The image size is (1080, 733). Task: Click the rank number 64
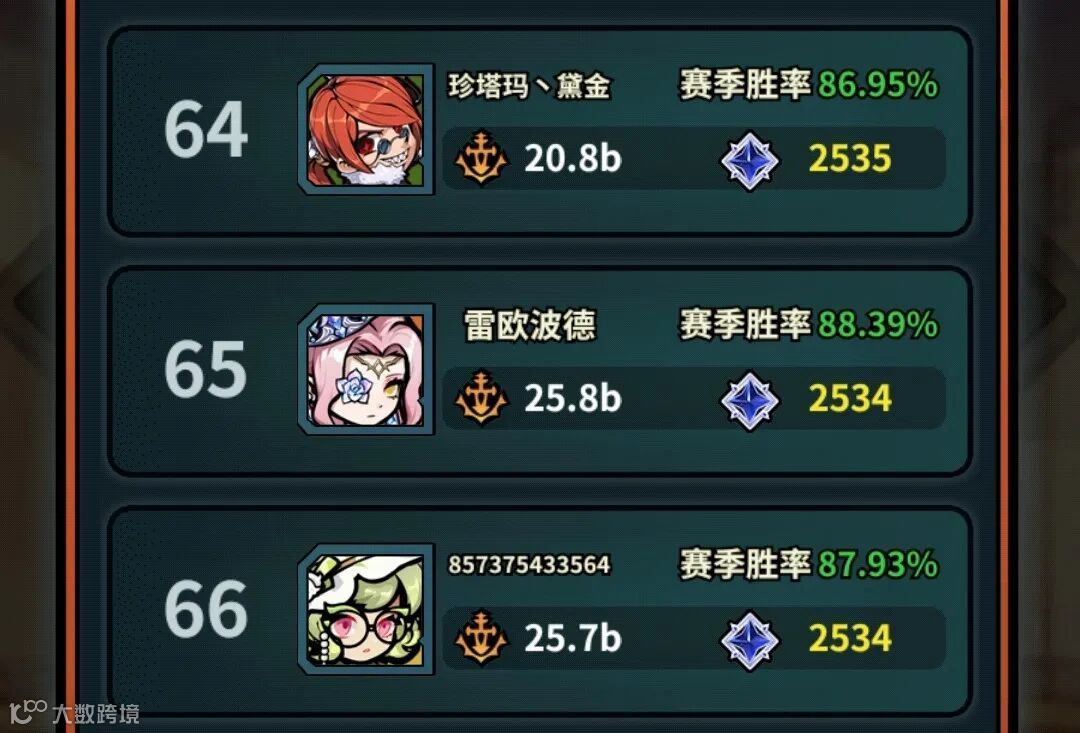(206, 130)
